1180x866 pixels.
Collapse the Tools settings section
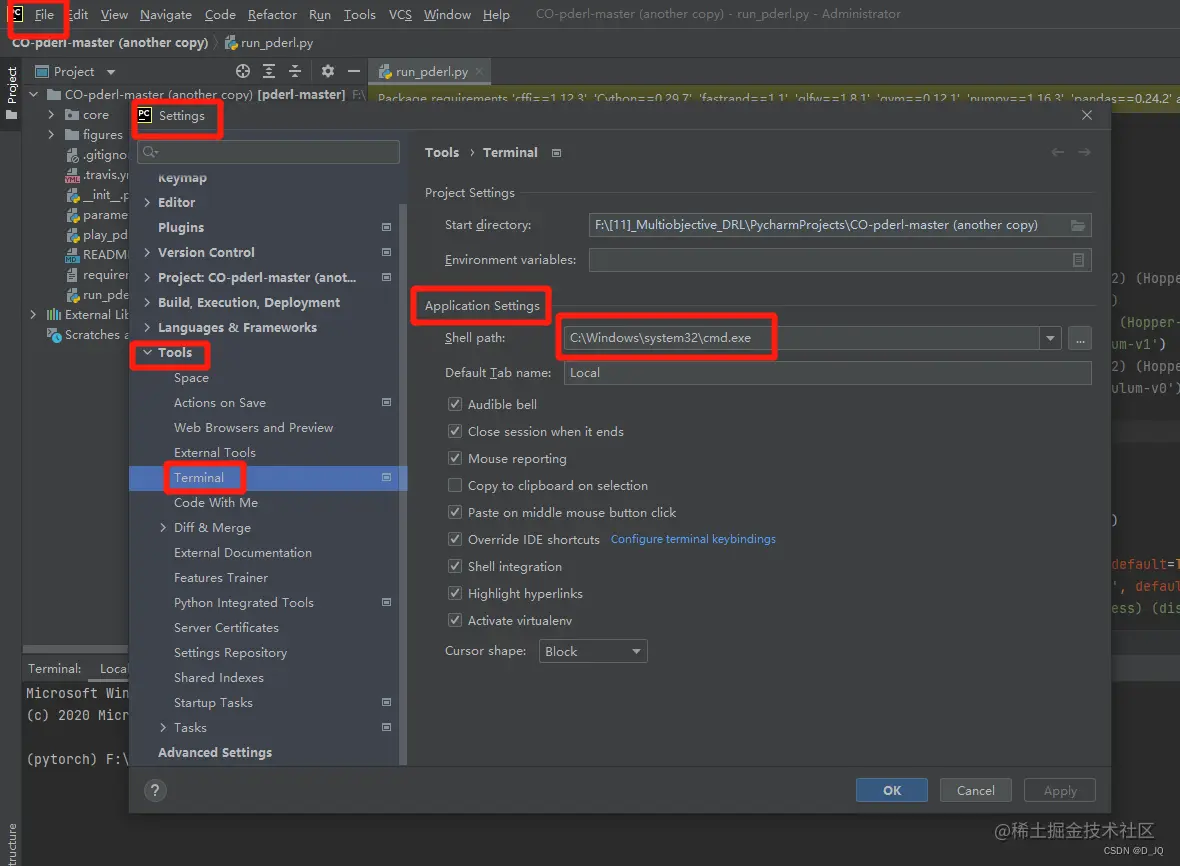(x=148, y=352)
